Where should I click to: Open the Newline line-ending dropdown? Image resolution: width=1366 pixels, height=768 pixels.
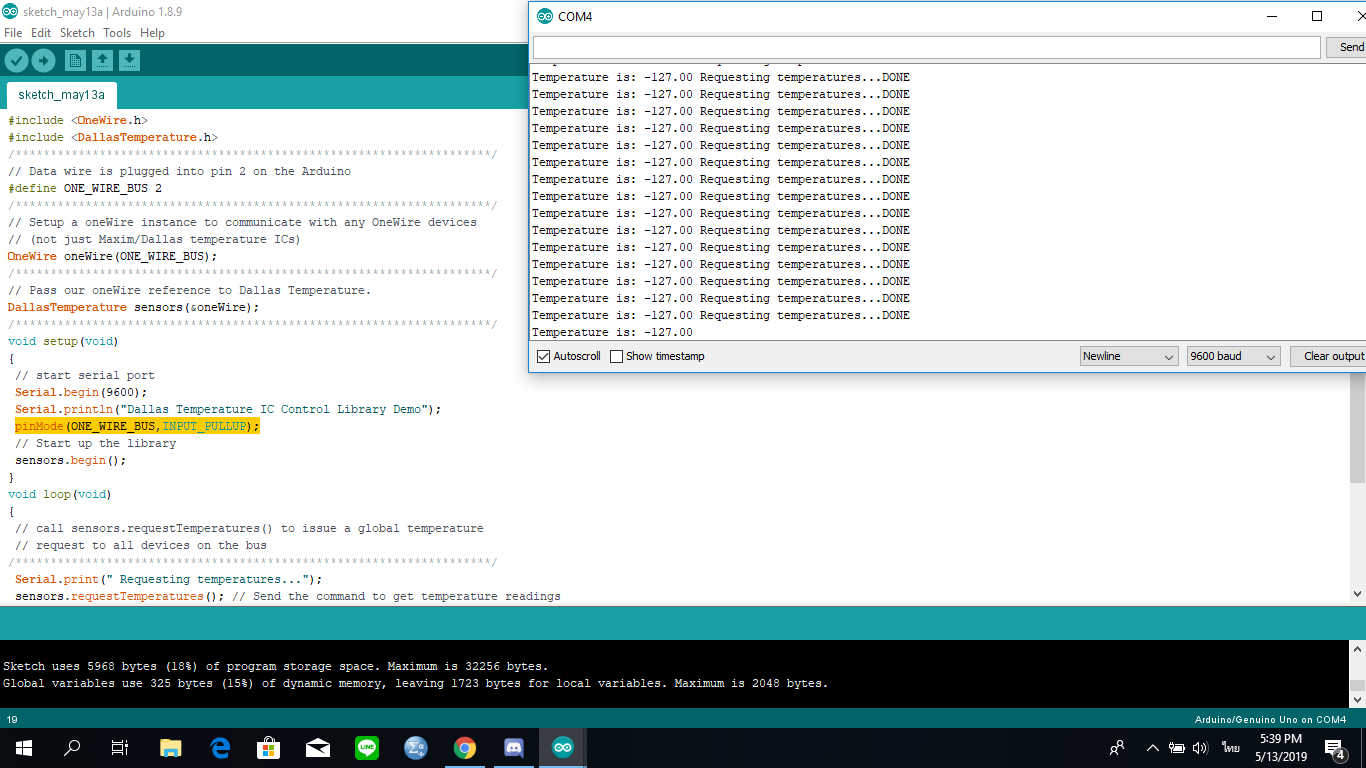(x=1129, y=356)
